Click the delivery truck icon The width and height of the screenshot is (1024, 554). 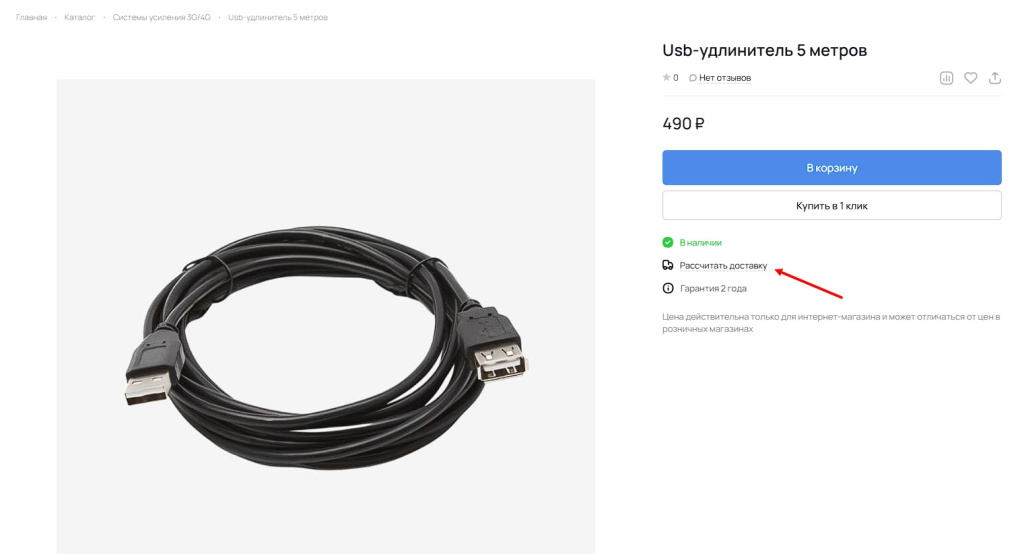pyautogui.click(x=667, y=265)
